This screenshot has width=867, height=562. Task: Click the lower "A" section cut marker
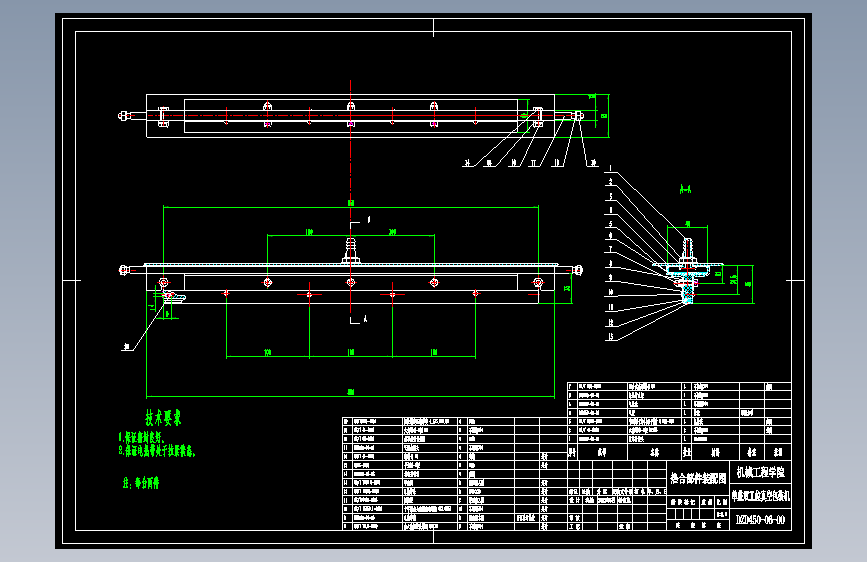click(365, 319)
